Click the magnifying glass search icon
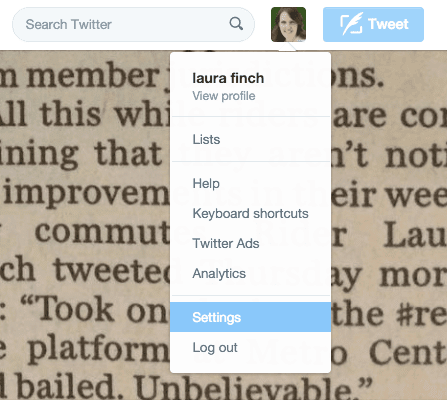The width and height of the screenshot is (447, 400). pos(236,24)
